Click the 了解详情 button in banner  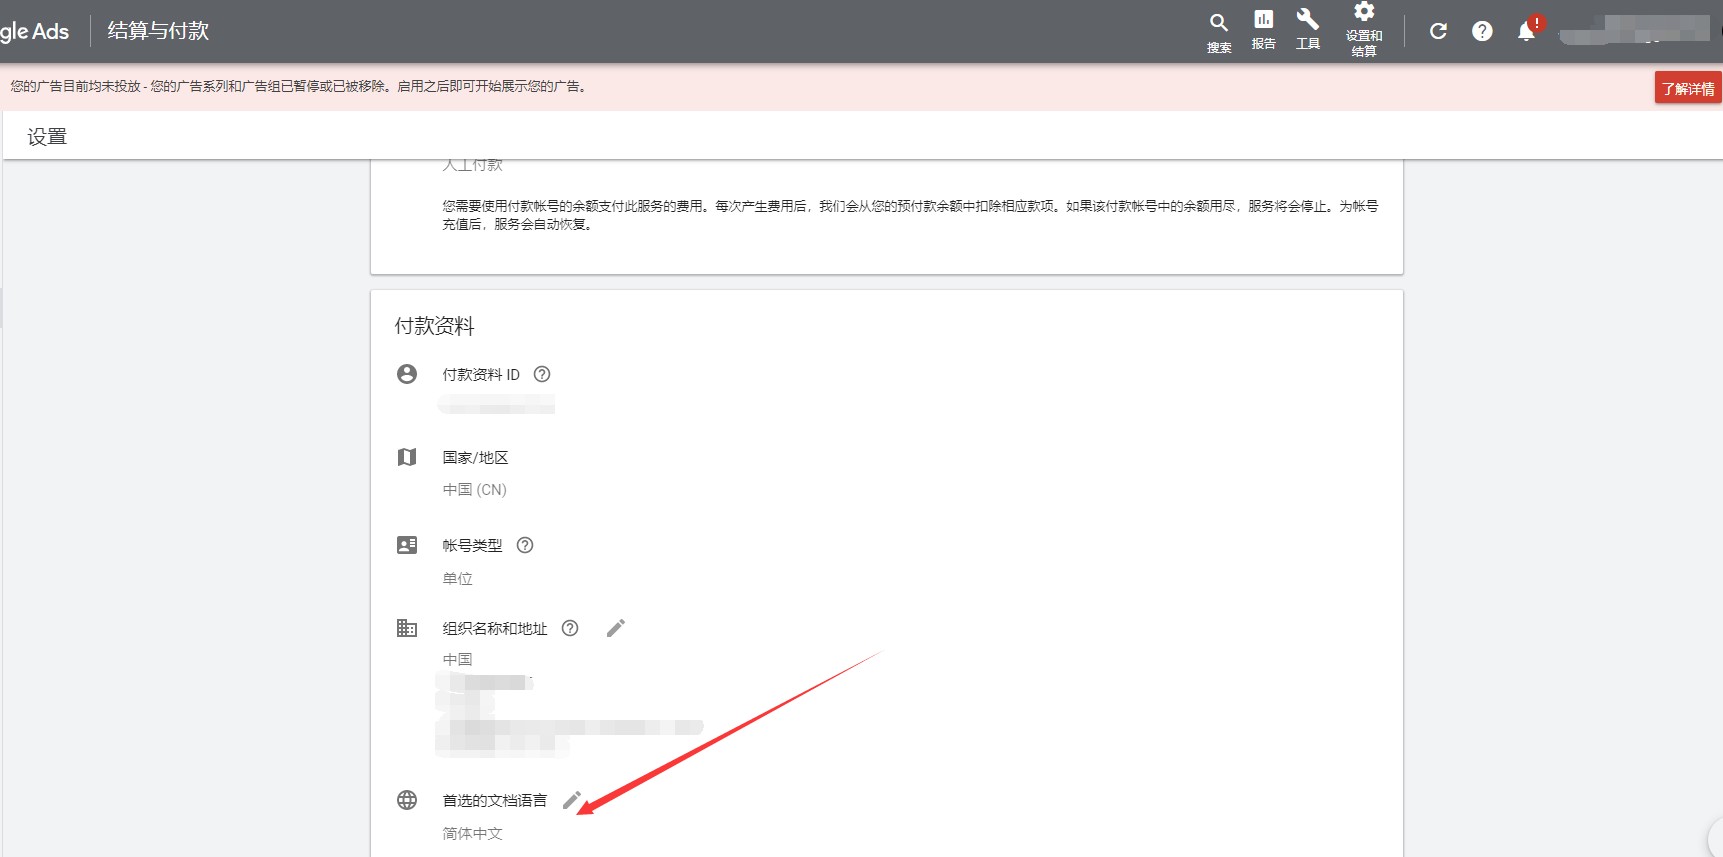(1688, 88)
